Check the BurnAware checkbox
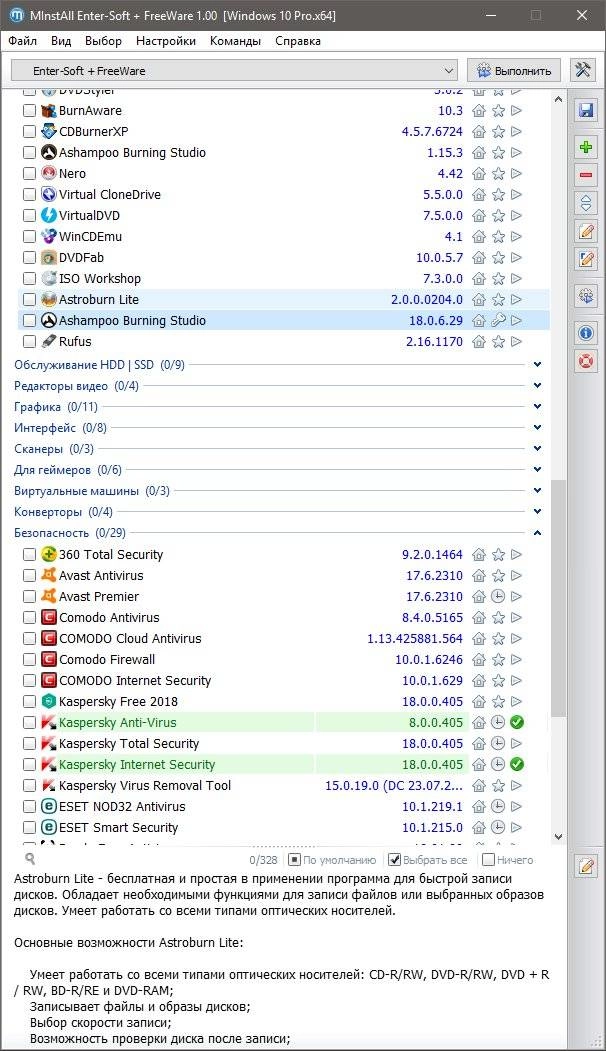The width and height of the screenshot is (606, 1051). tap(29, 111)
